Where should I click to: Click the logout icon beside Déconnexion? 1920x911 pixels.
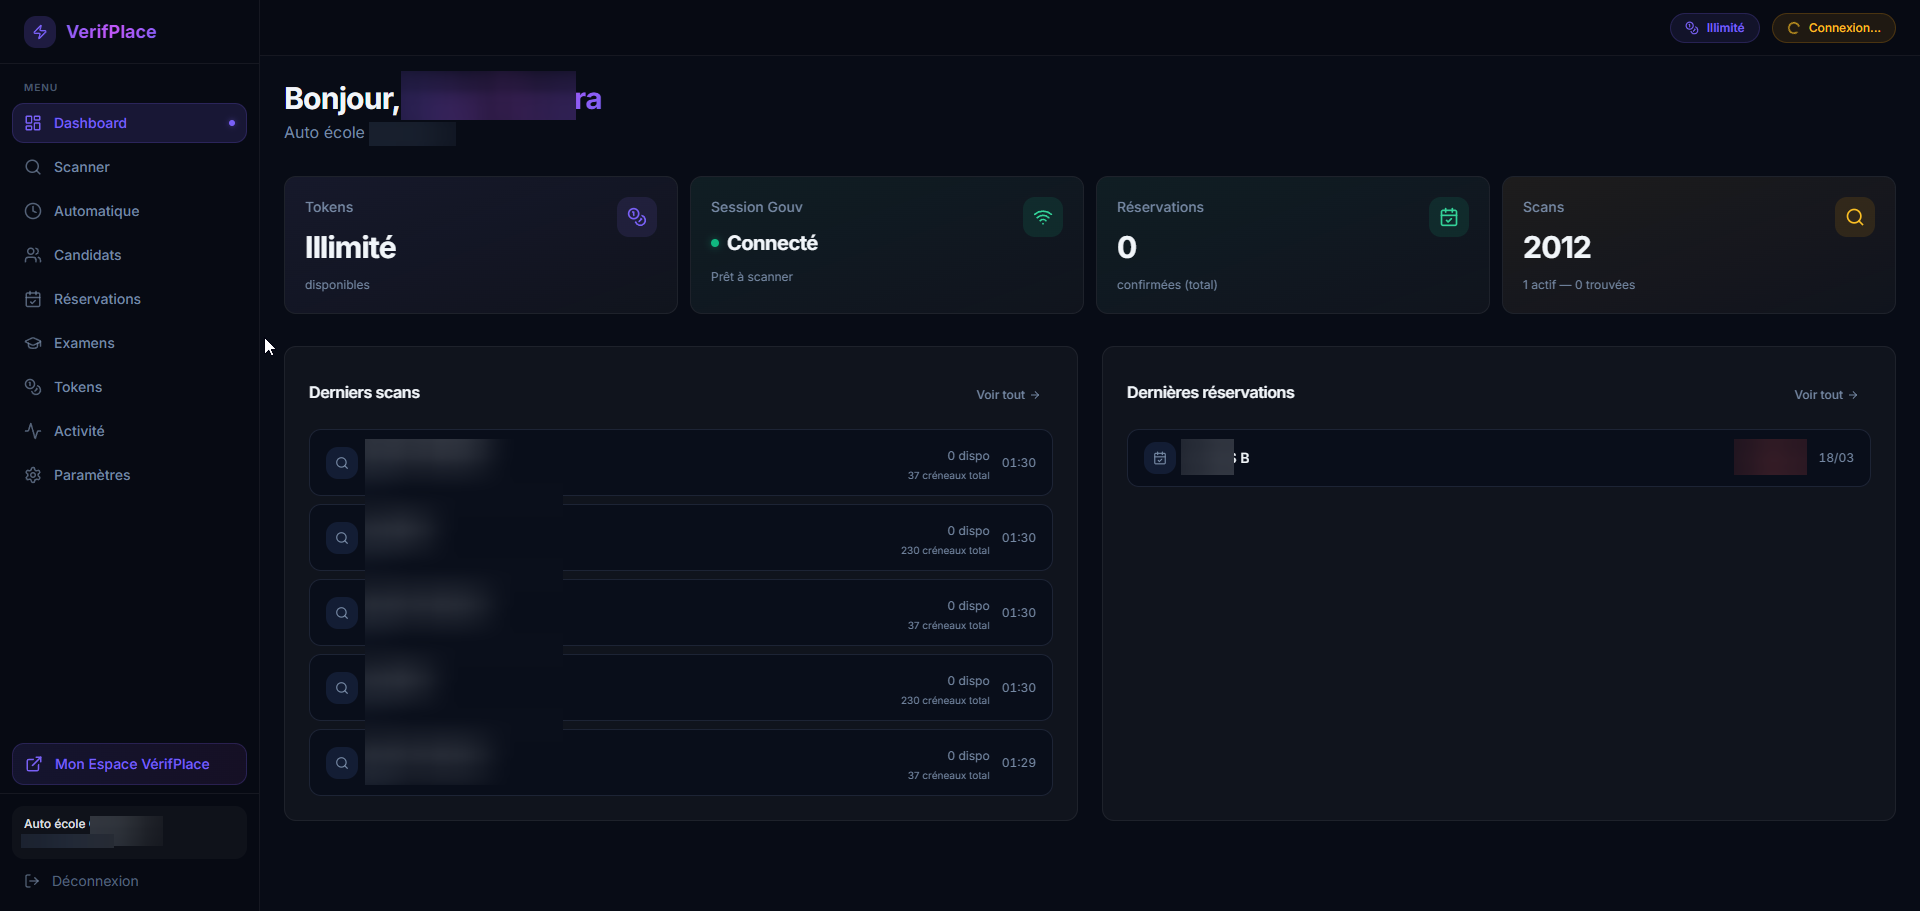coord(33,881)
